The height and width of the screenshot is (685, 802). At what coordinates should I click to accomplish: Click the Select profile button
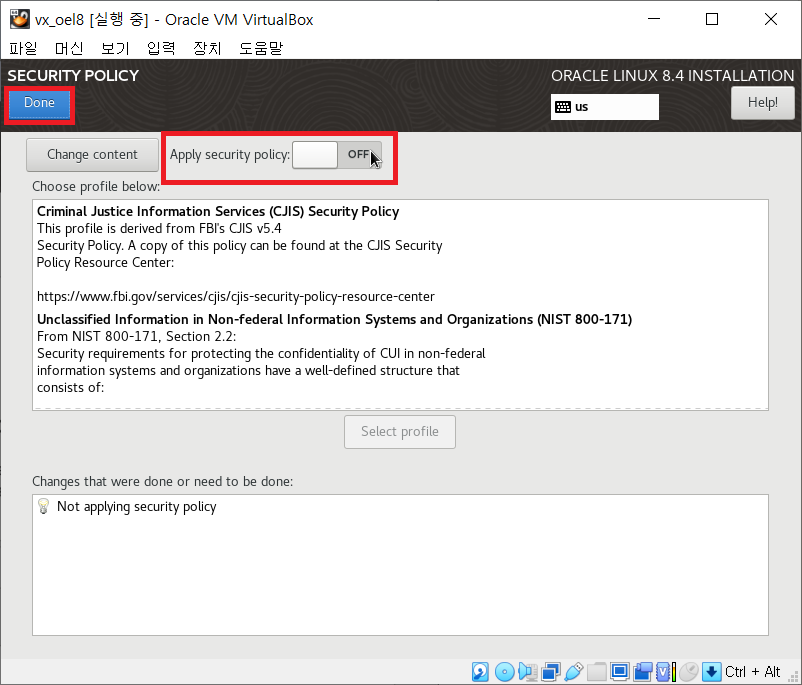point(400,432)
